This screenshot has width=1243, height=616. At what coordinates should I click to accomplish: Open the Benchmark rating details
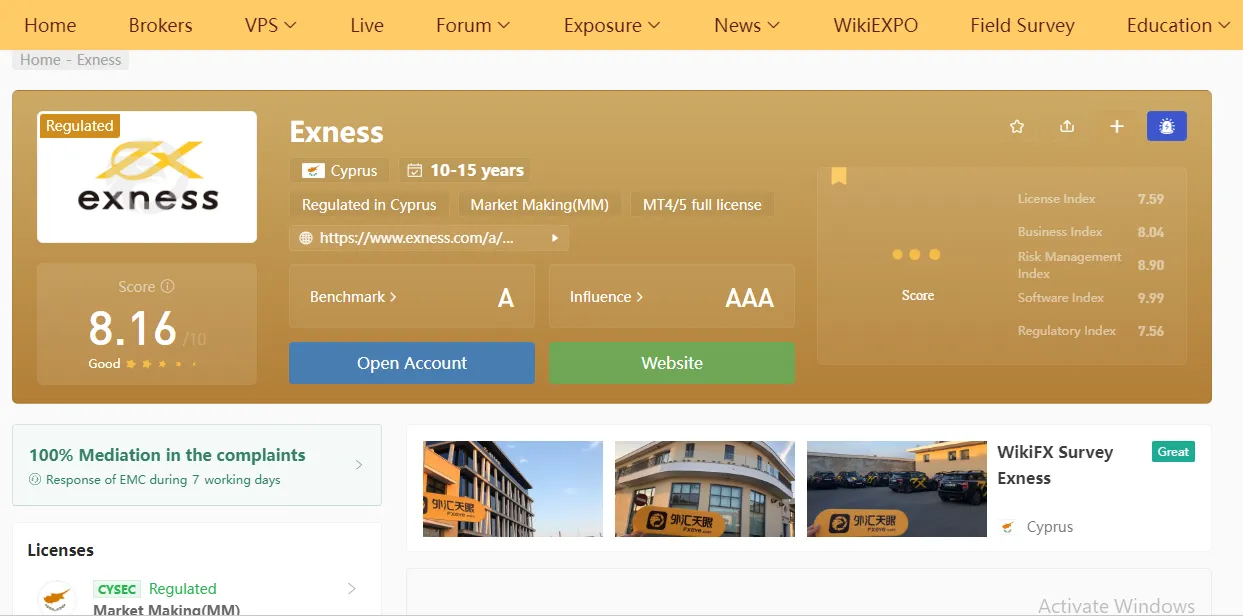[x=412, y=297]
